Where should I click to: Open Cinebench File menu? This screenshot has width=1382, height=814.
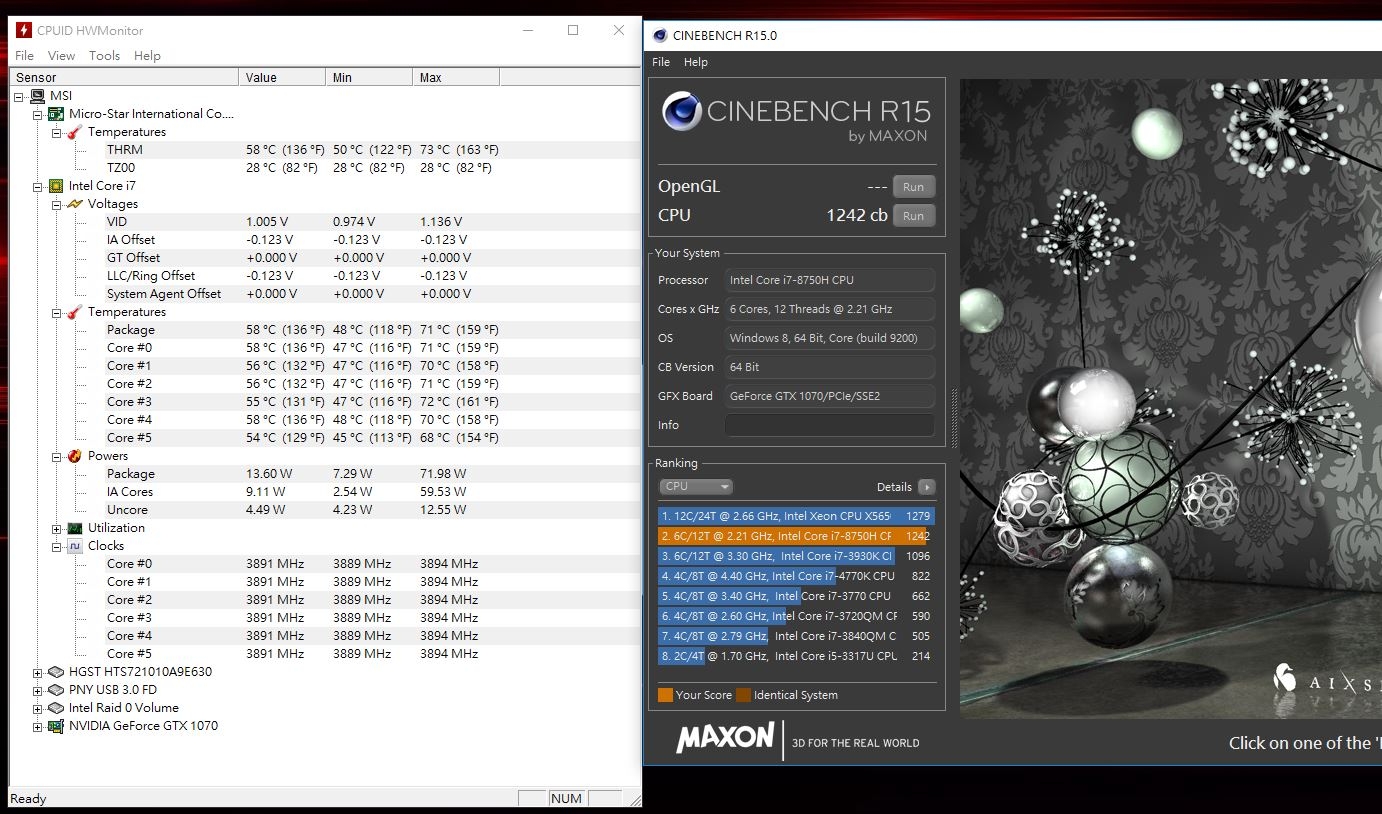tap(661, 62)
